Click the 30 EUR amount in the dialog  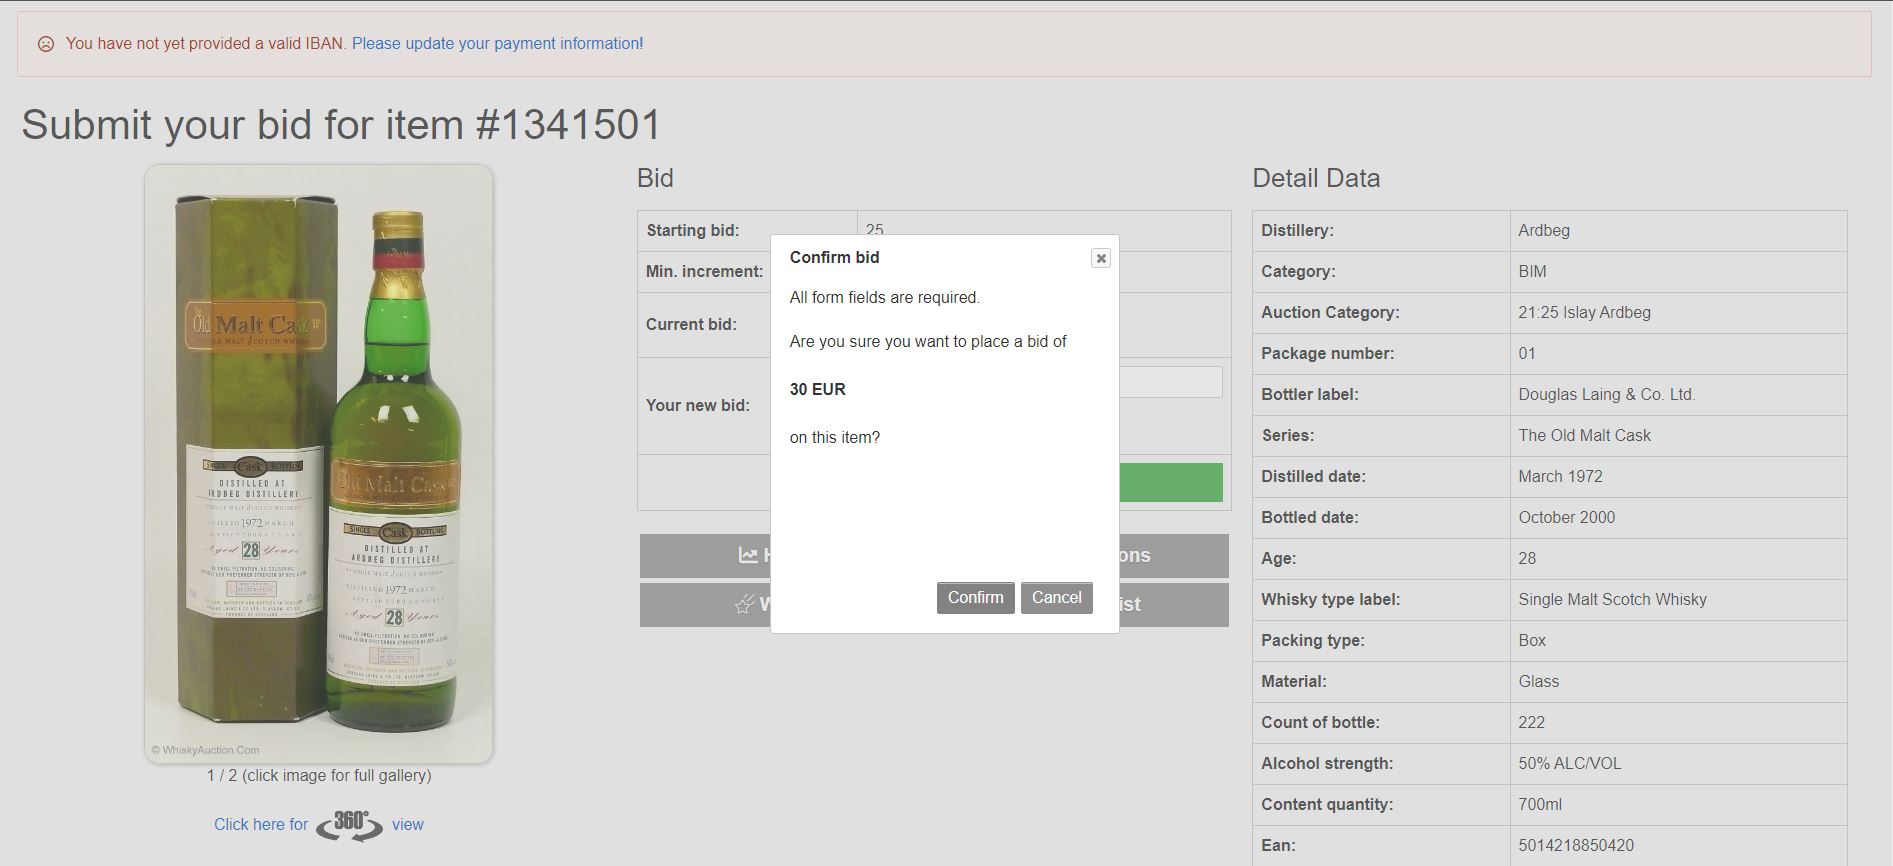coord(817,390)
